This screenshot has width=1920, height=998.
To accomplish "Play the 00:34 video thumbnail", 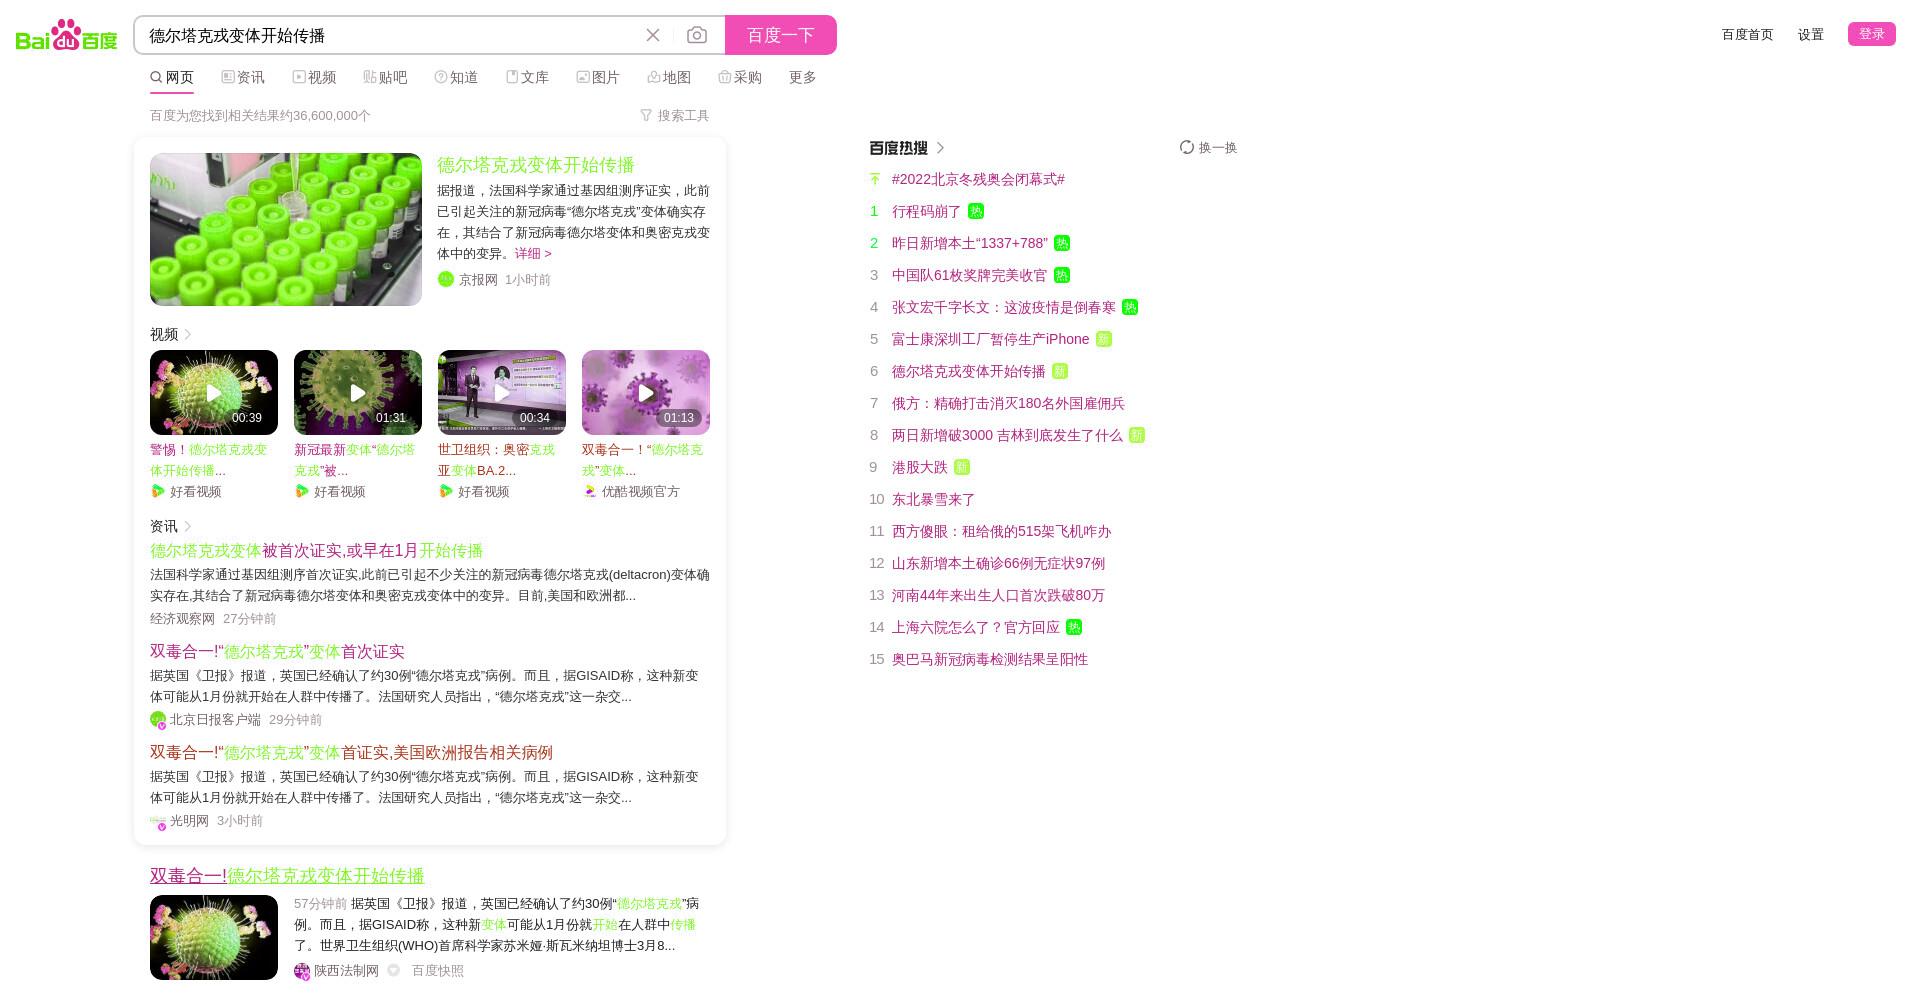I will point(502,392).
